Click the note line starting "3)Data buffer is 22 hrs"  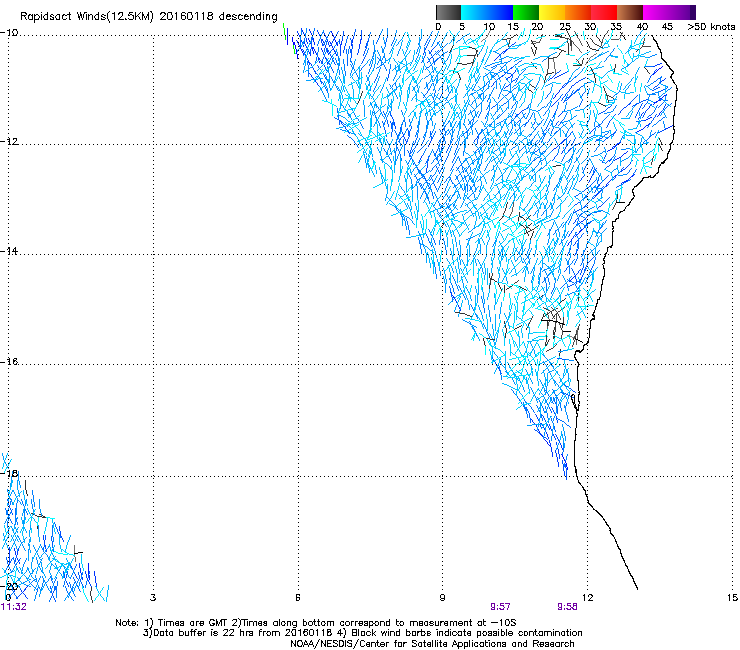click(362, 633)
